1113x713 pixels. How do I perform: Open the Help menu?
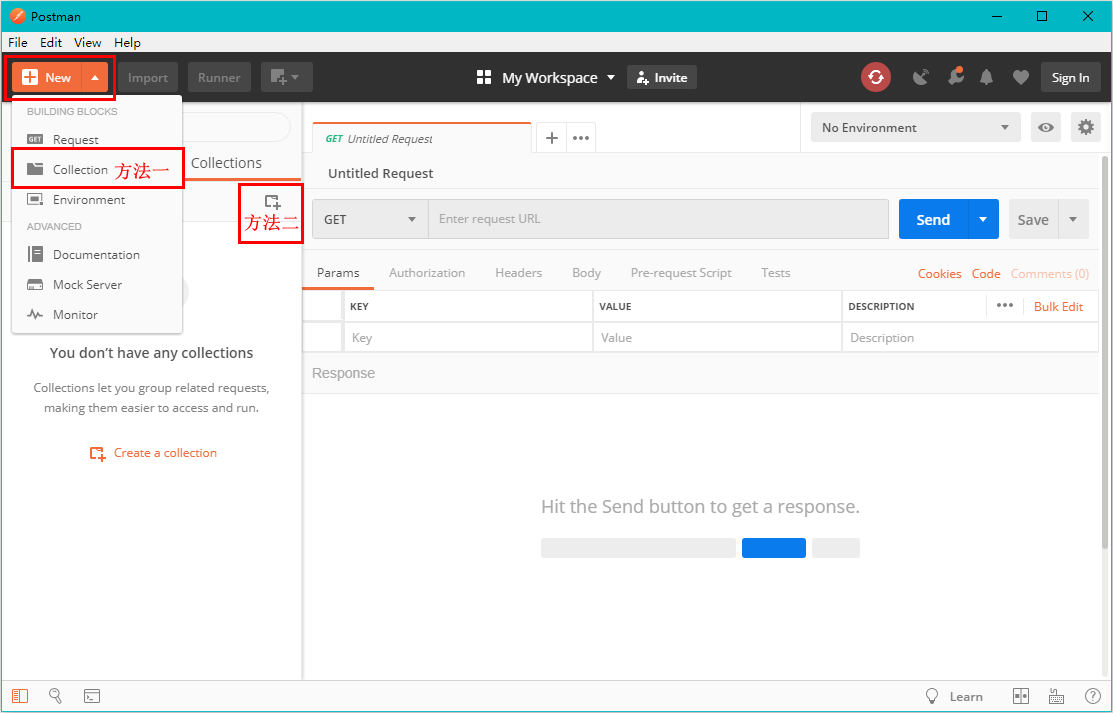128,43
